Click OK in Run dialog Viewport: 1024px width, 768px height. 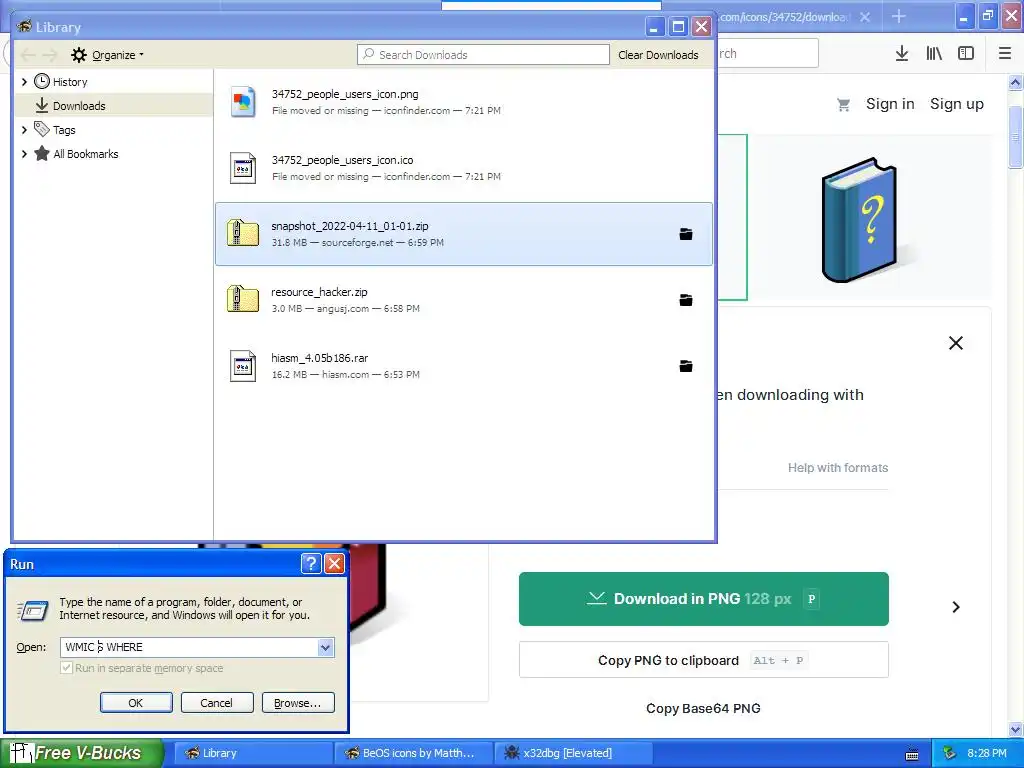click(x=136, y=703)
